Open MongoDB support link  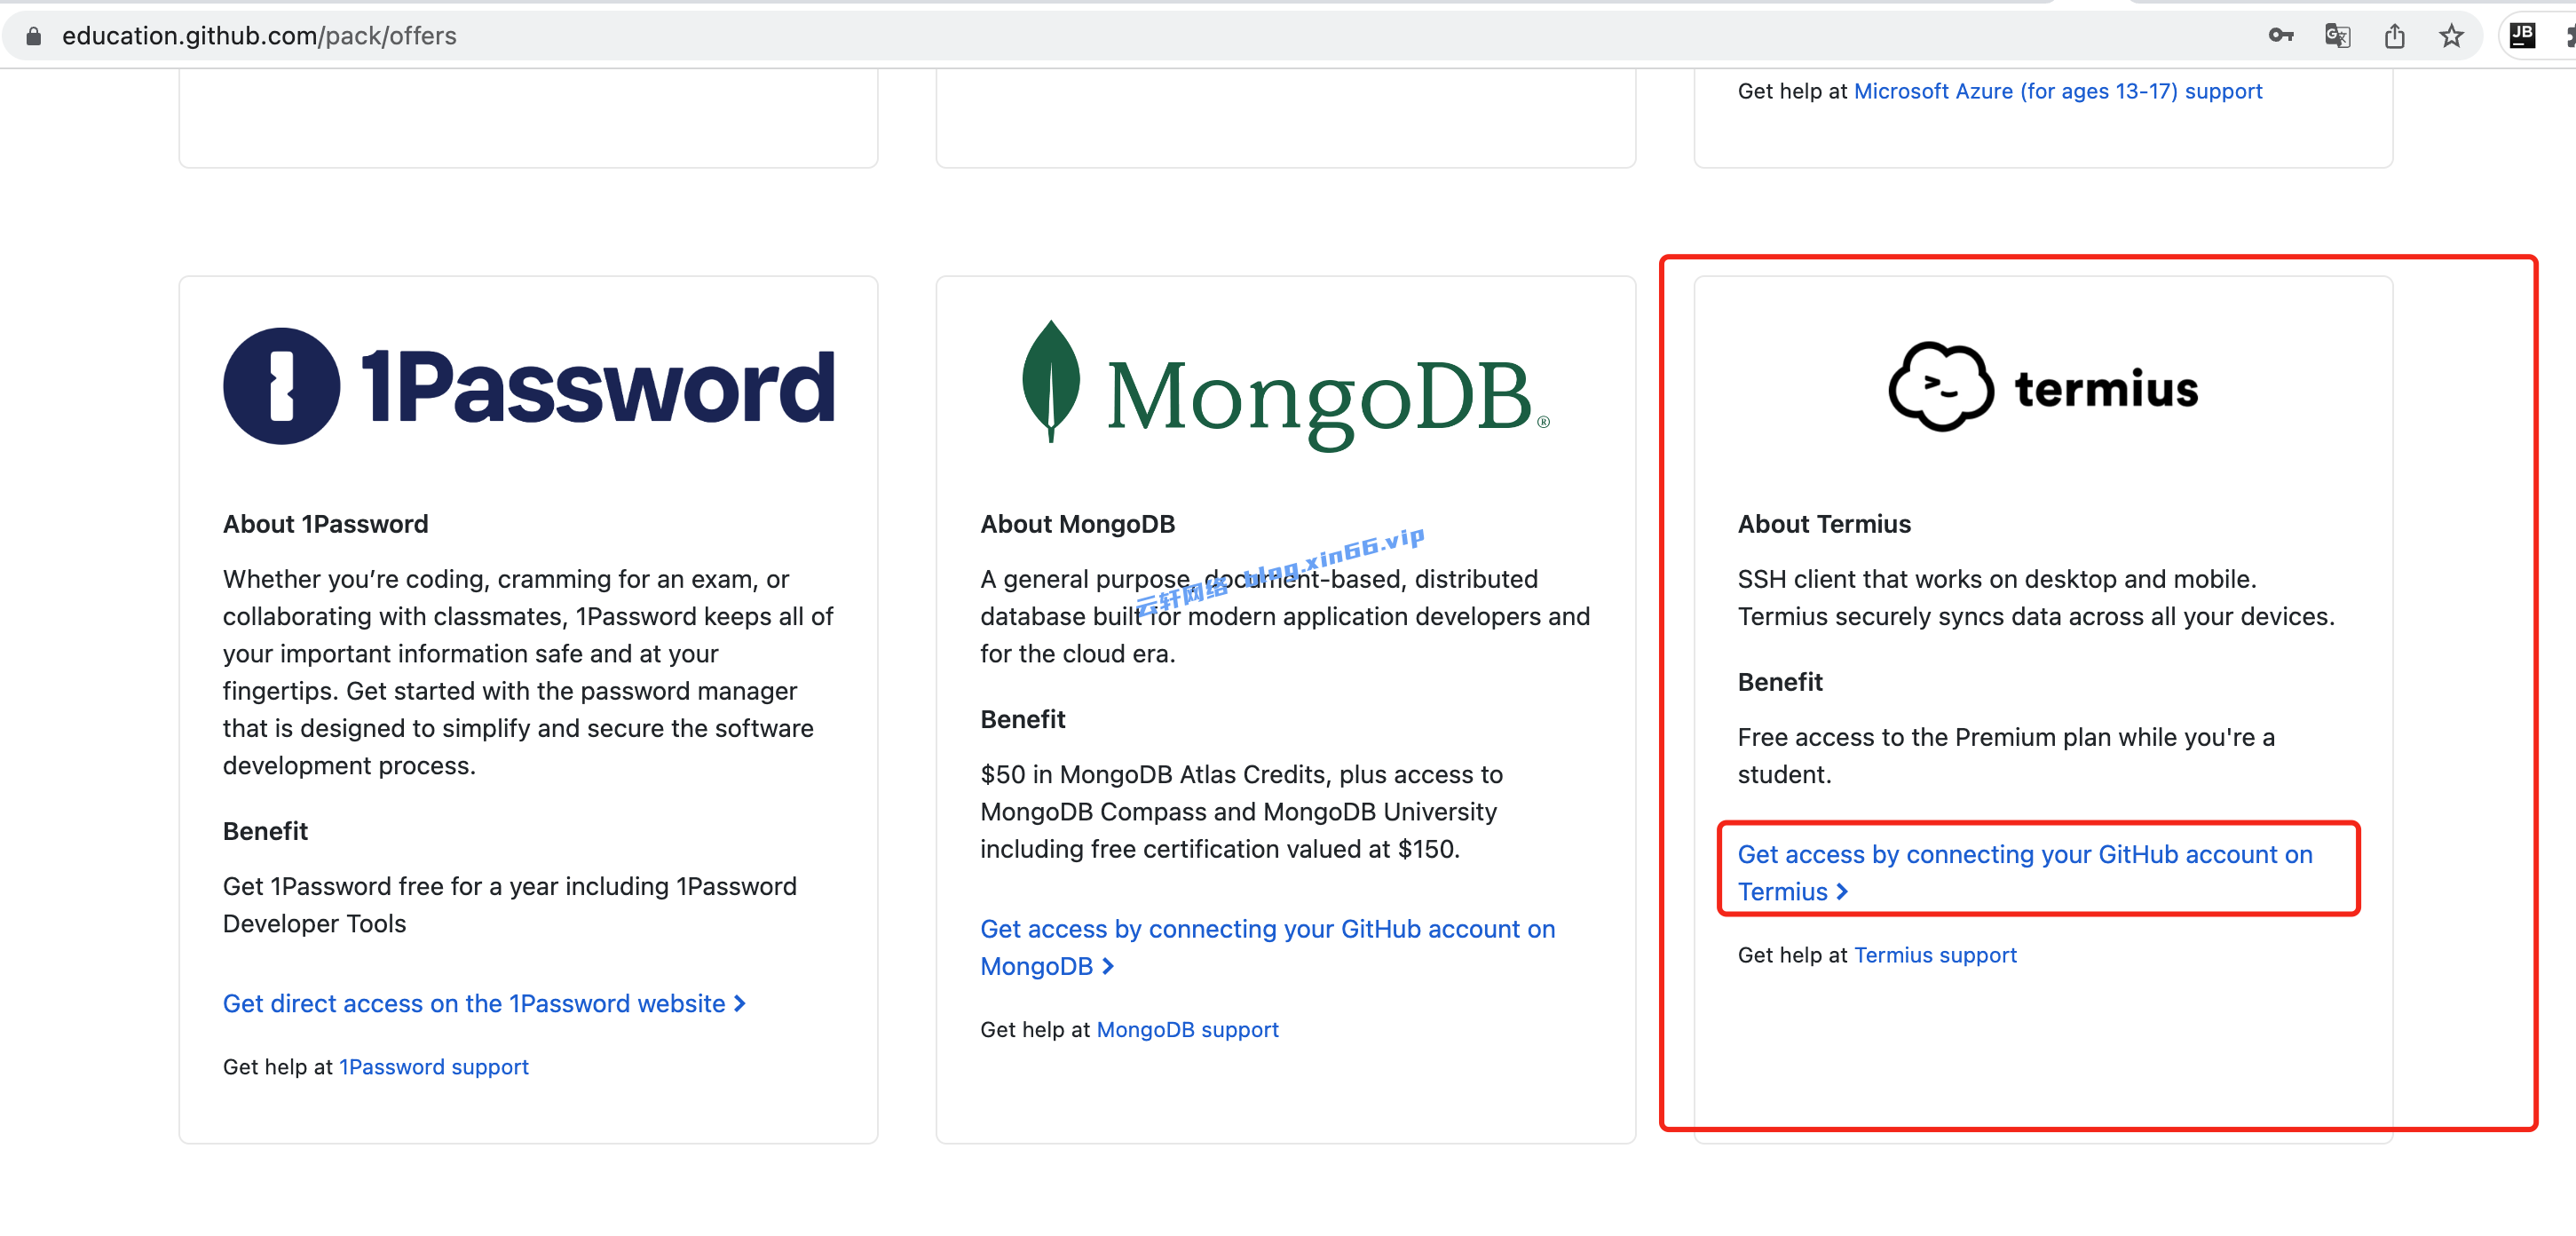pyautogui.click(x=1187, y=1029)
